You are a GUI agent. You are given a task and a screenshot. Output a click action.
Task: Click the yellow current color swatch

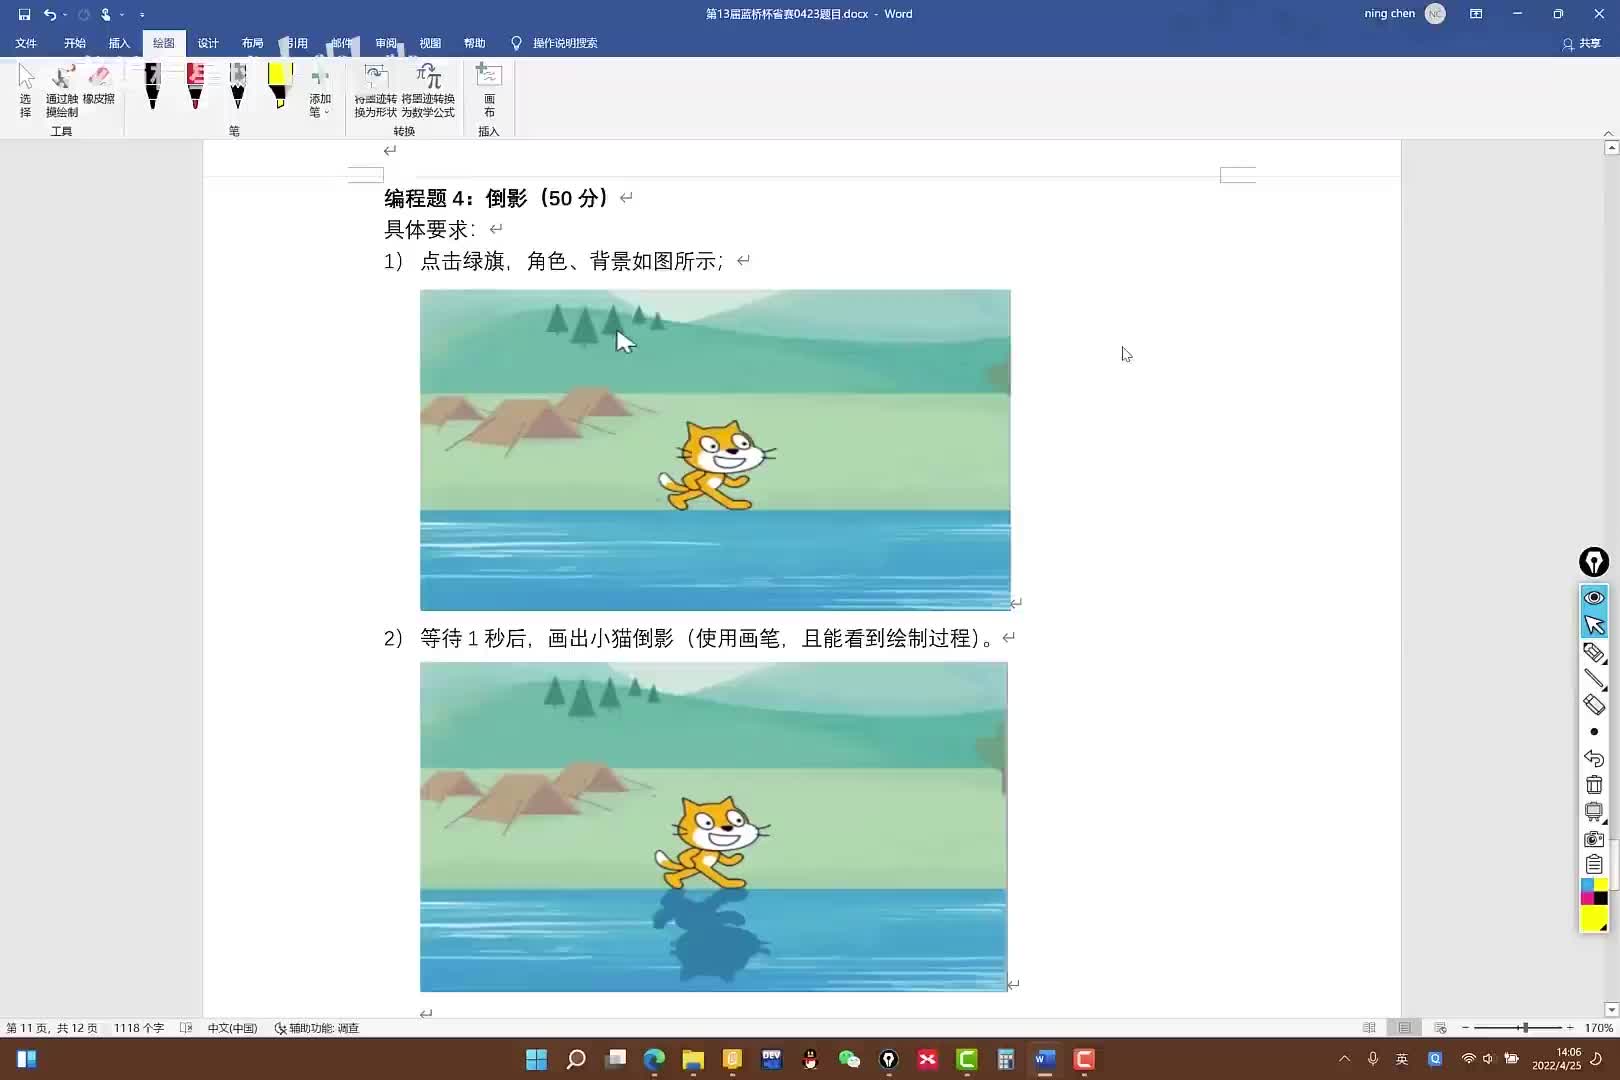(1594, 918)
